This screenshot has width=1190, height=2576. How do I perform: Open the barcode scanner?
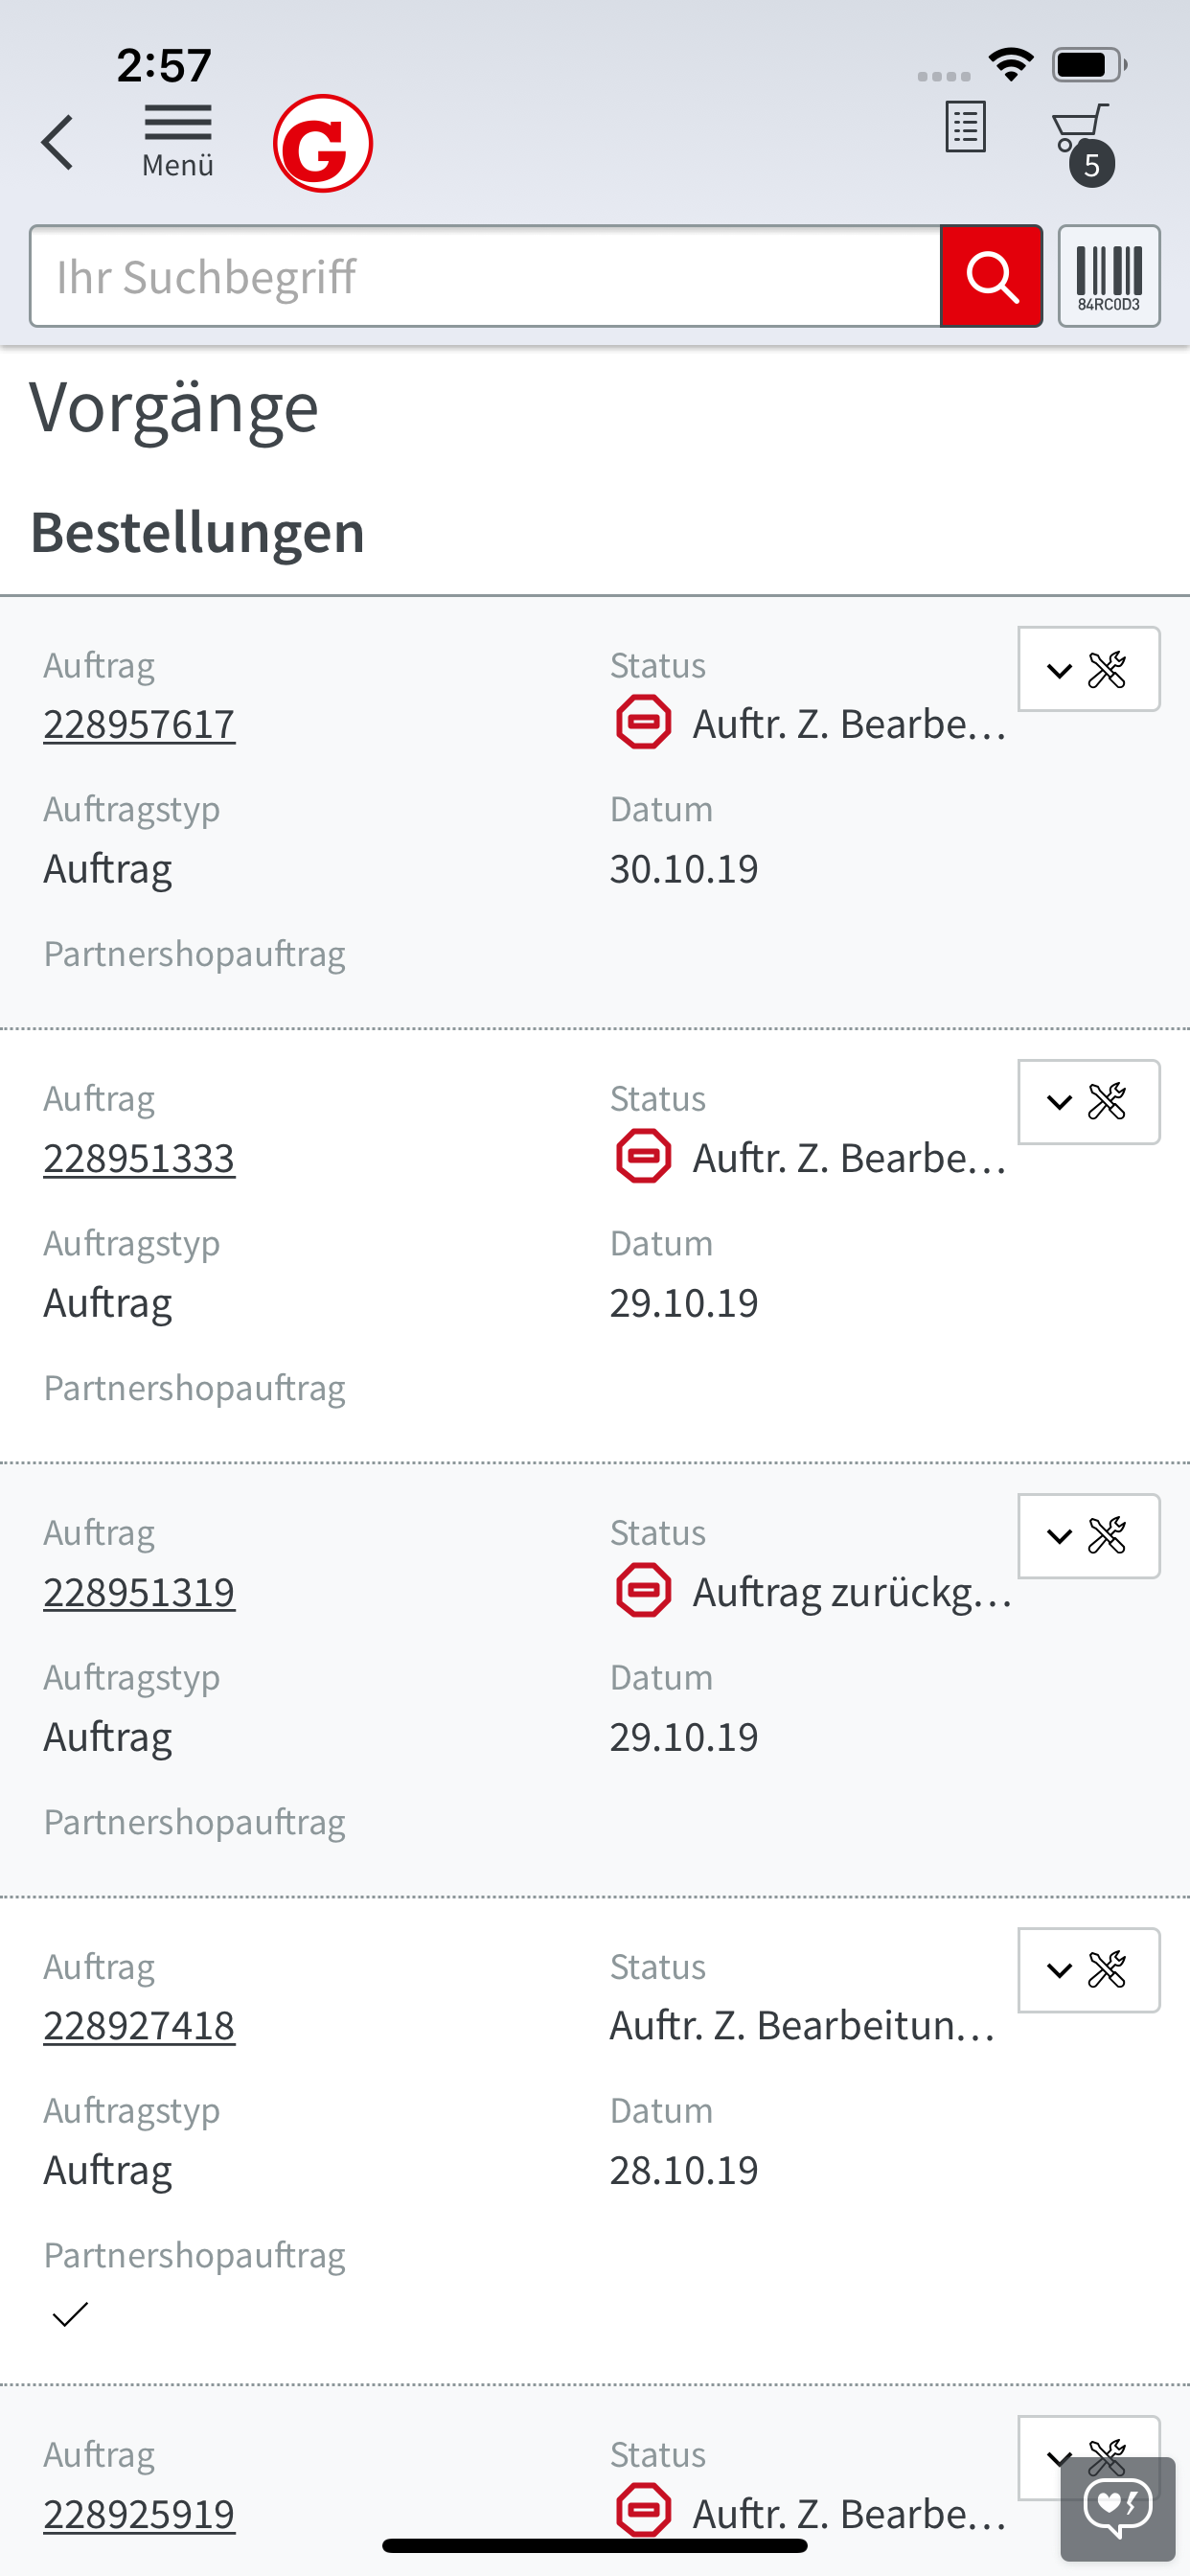click(1108, 277)
